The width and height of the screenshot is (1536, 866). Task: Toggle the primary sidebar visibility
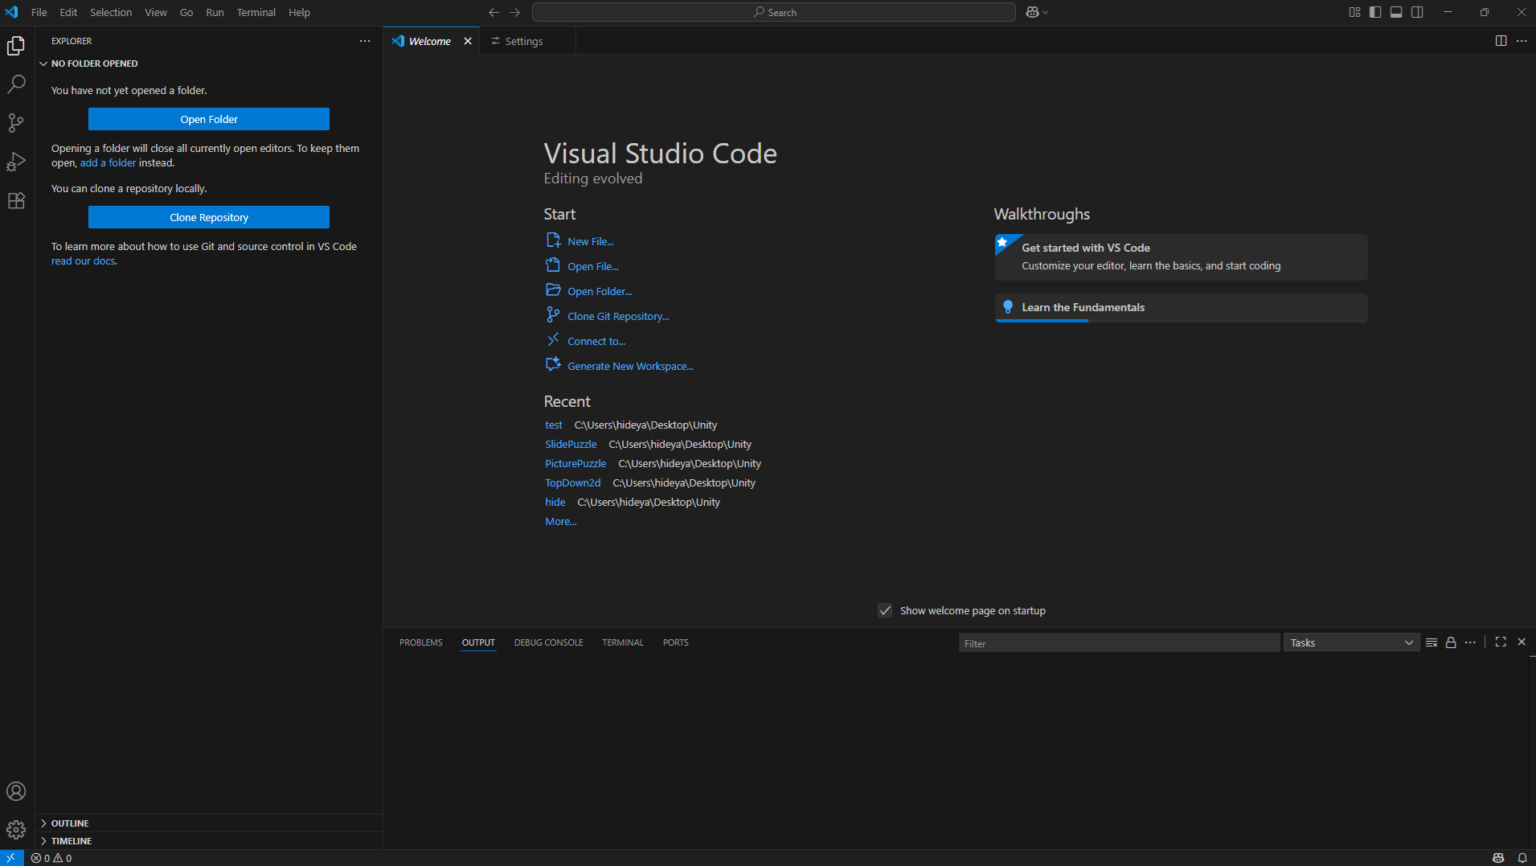coord(1375,12)
